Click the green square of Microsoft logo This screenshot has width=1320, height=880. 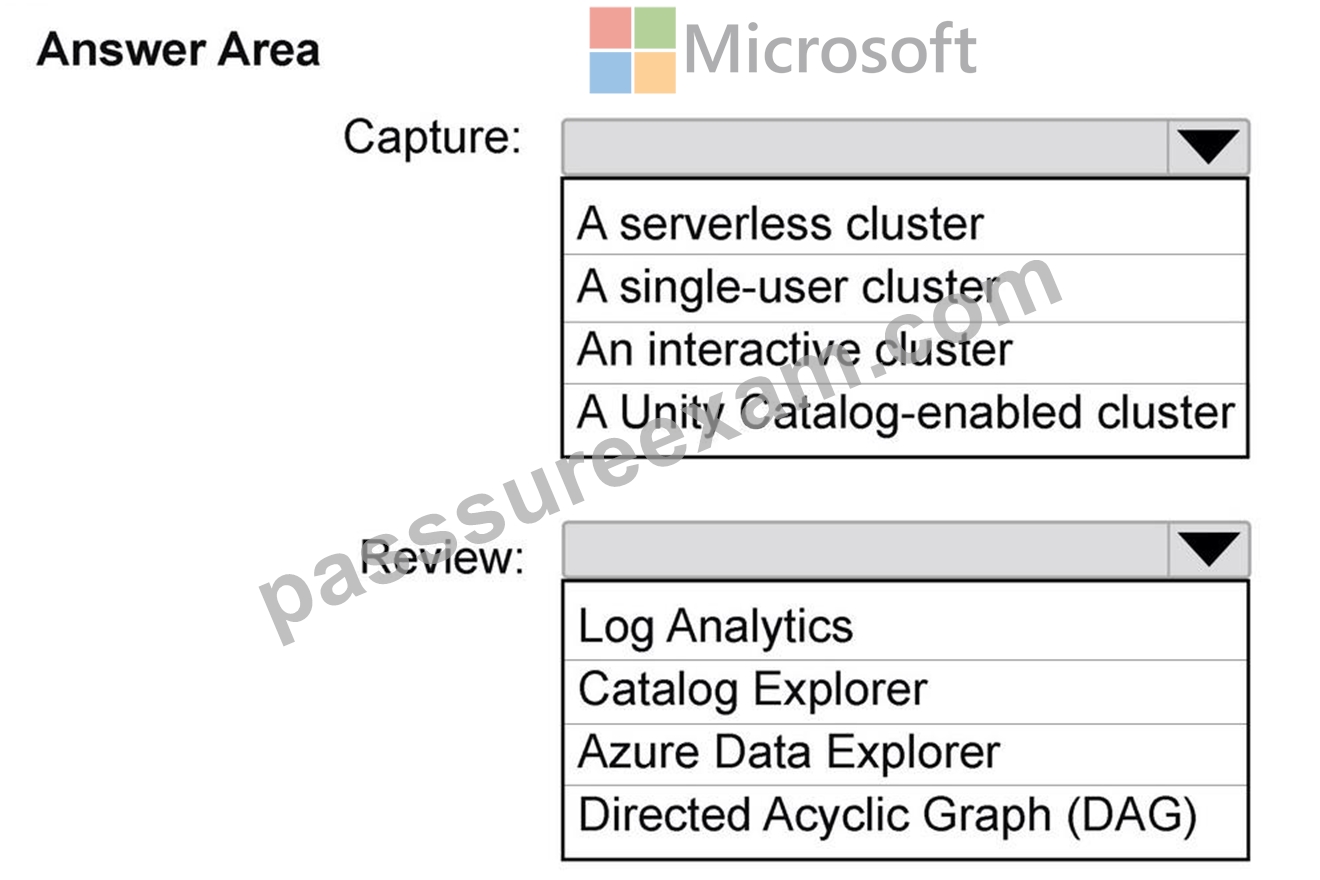point(655,28)
